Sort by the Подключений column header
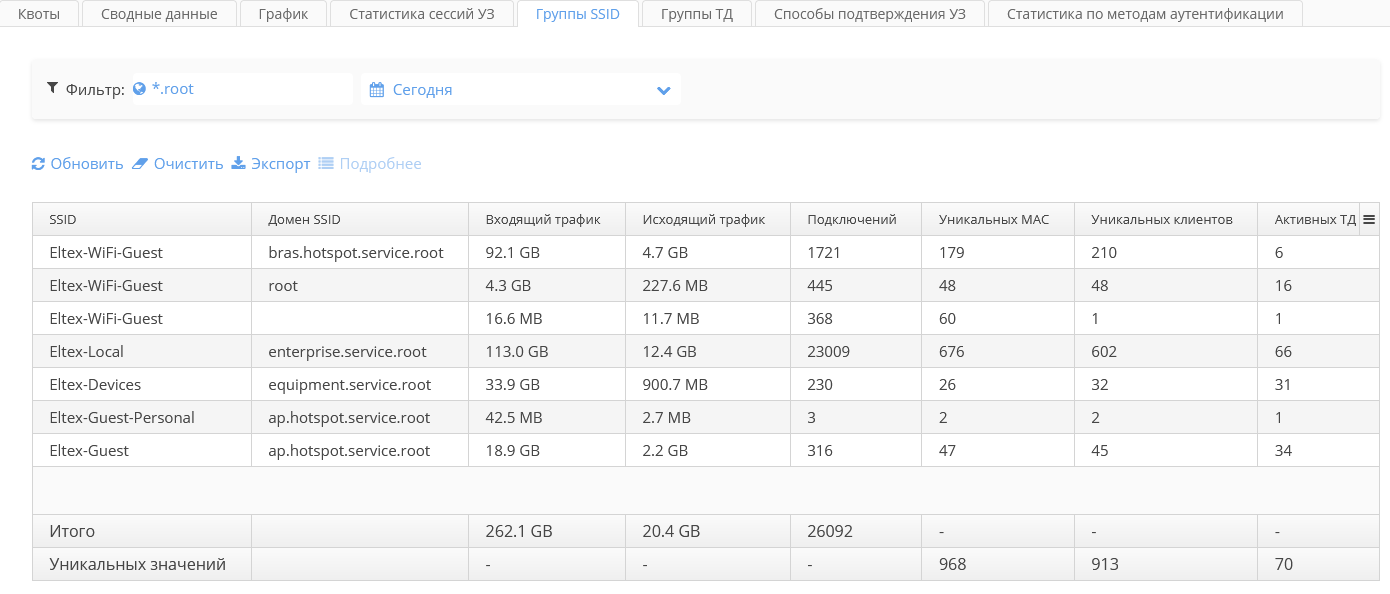Viewport: 1390px width, 594px height. coord(851,220)
